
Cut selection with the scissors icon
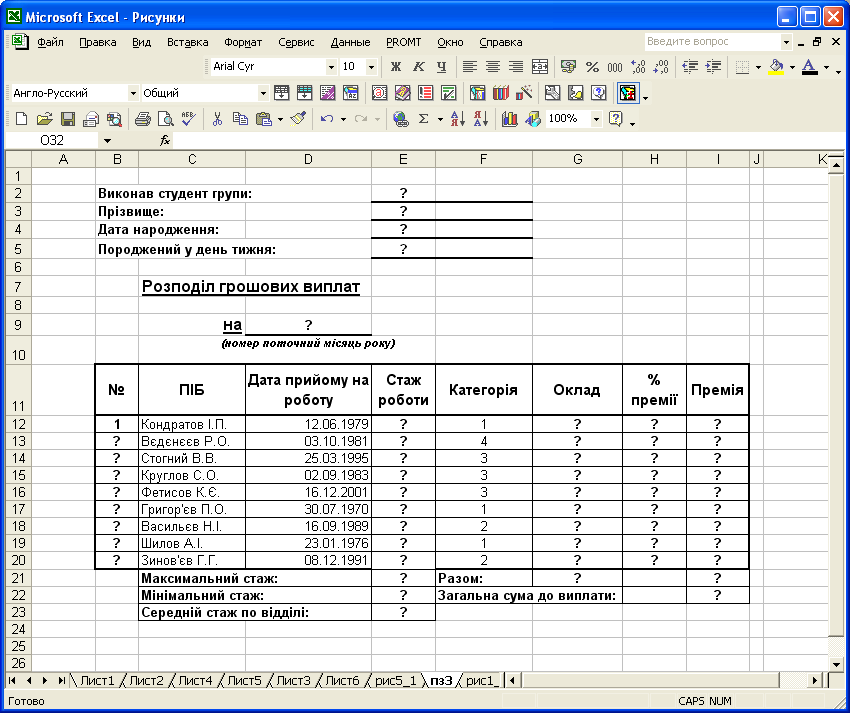click(217, 119)
